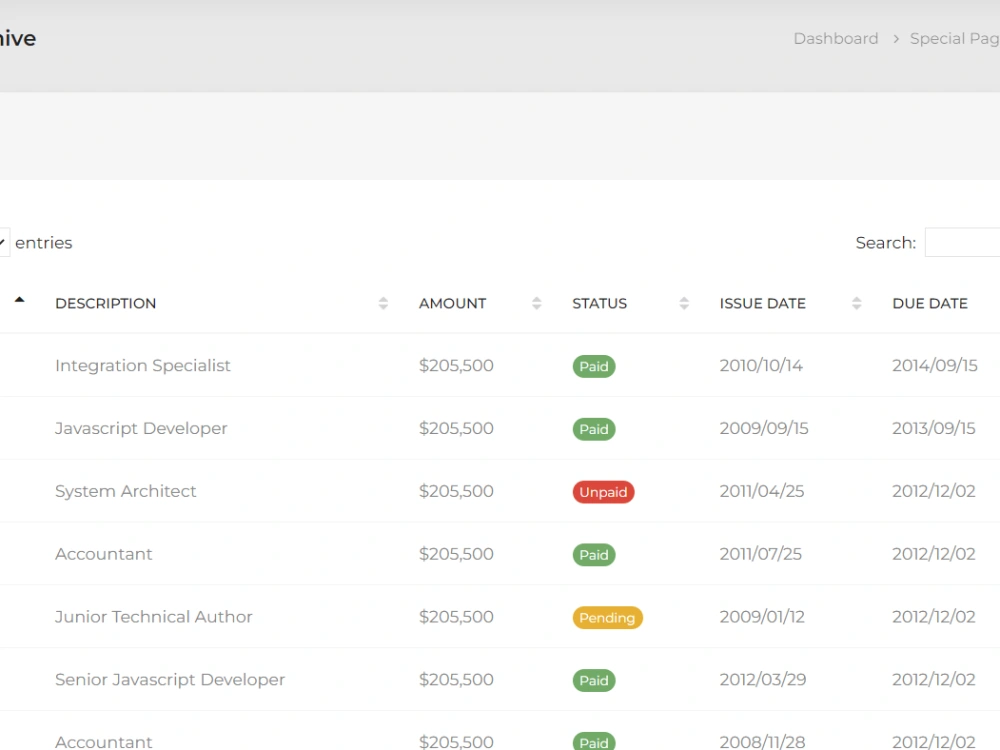Click the green Paid badge for Integration Specialist
This screenshot has height=750, width=1000.
pos(593,366)
